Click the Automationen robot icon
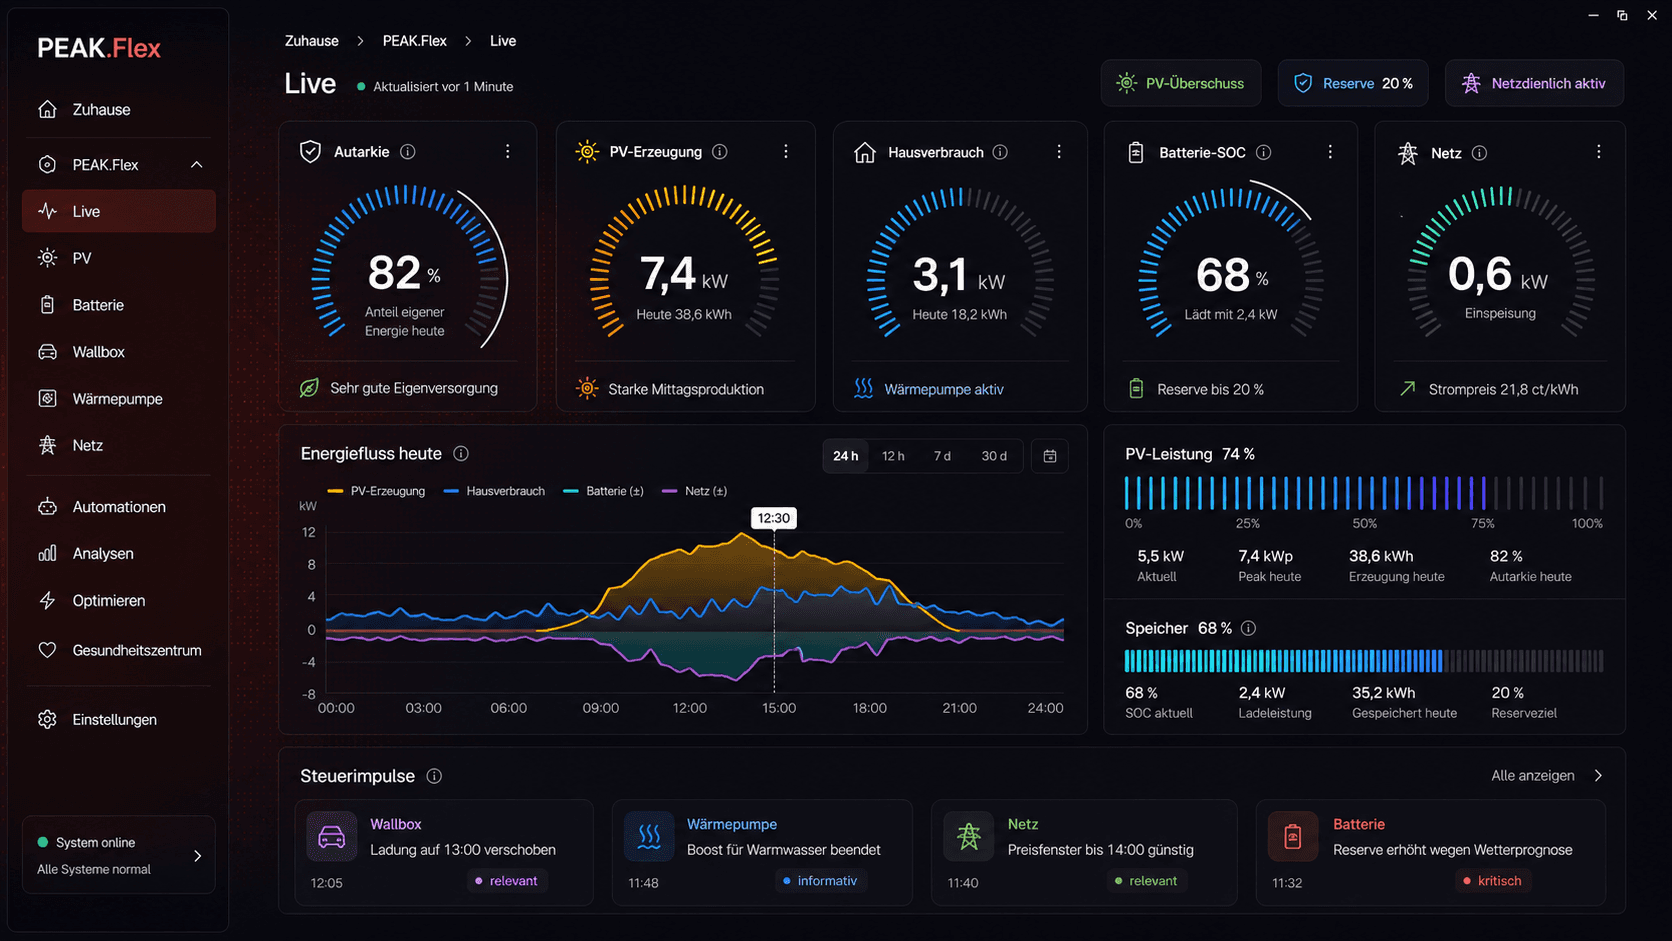The width and height of the screenshot is (1672, 941). point(47,507)
